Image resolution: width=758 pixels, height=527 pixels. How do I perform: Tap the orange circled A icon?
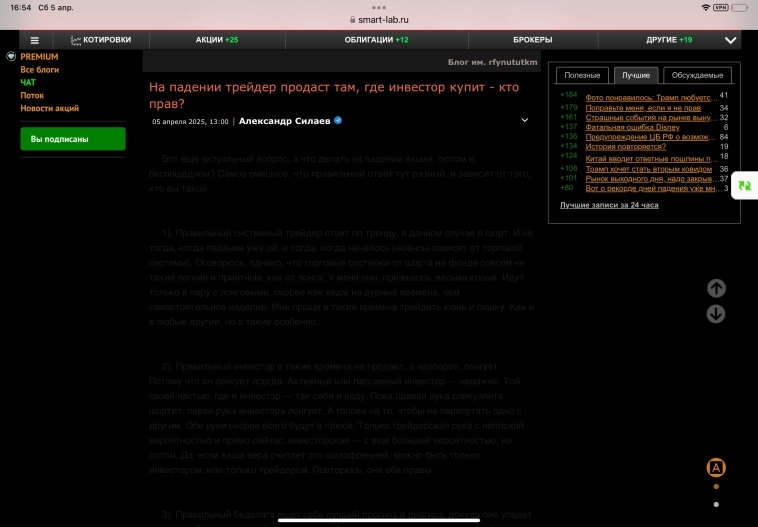coord(716,467)
